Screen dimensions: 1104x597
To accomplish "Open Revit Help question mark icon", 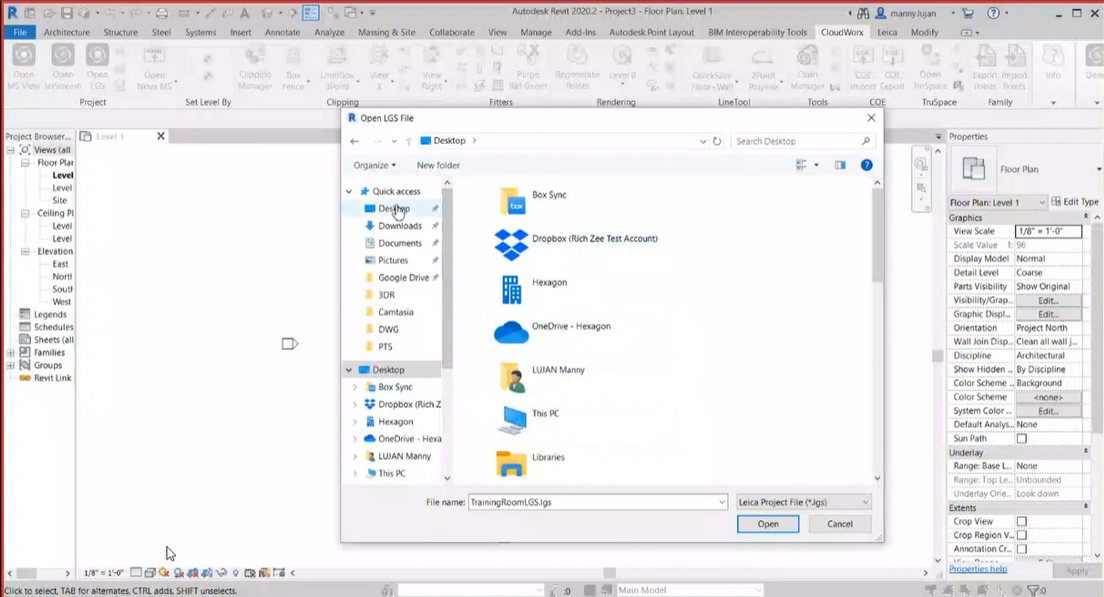I will coord(993,13).
